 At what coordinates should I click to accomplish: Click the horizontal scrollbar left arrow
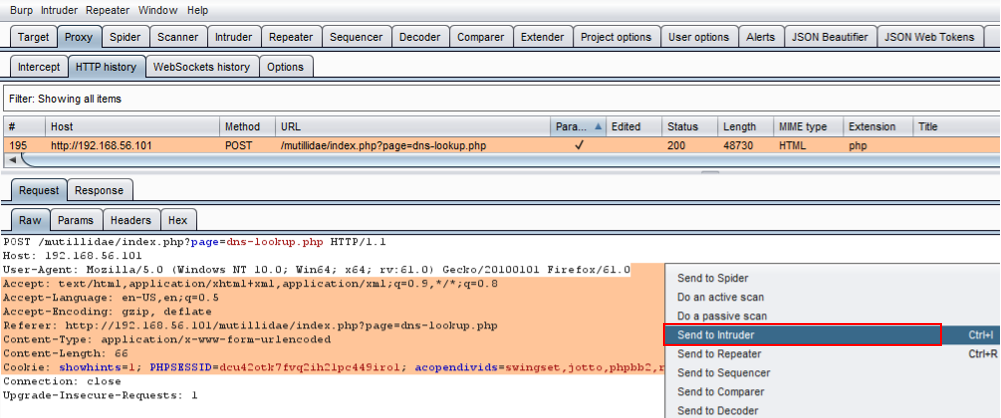pyautogui.click(x=11, y=160)
